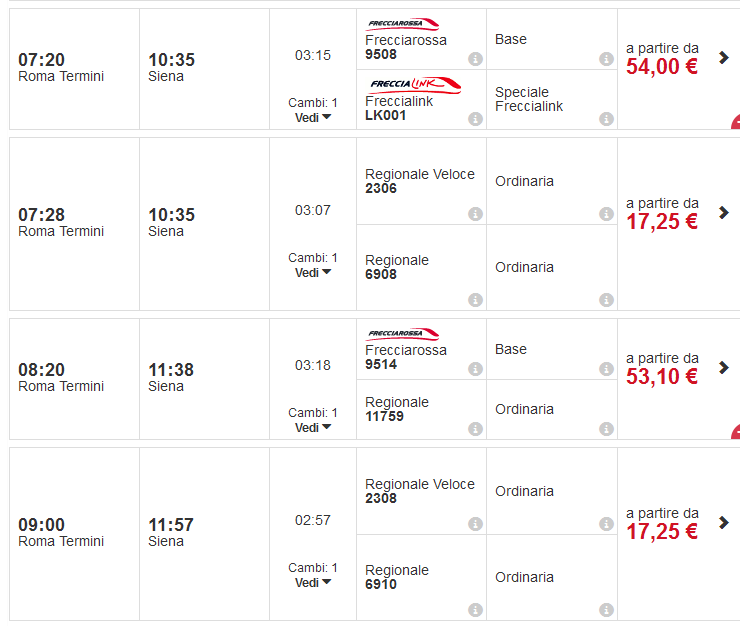This screenshot has width=740, height=626.
Task: Choose the 09:00 trip priced 17,25 €
Action: click(724, 522)
